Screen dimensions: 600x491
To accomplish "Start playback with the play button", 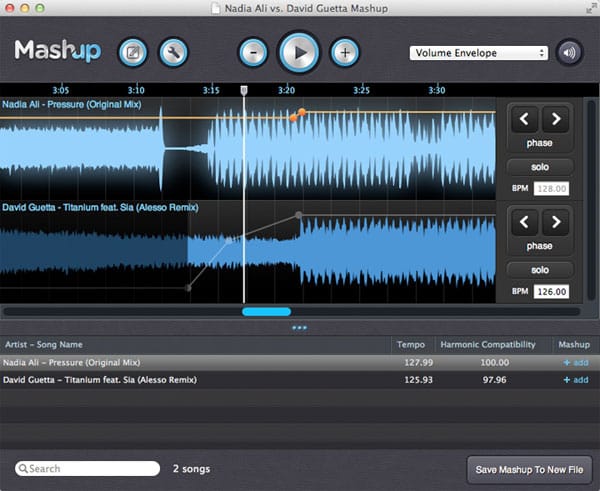I will (298, 52).
